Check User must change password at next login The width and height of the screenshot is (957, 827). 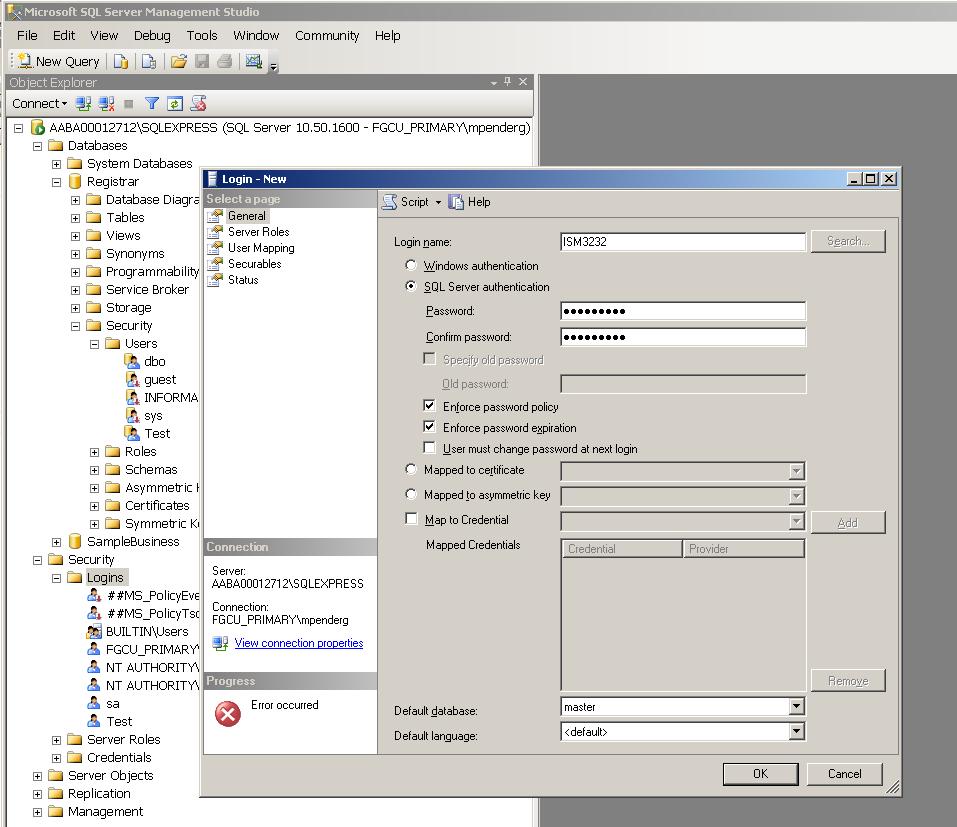coord(430,447)
